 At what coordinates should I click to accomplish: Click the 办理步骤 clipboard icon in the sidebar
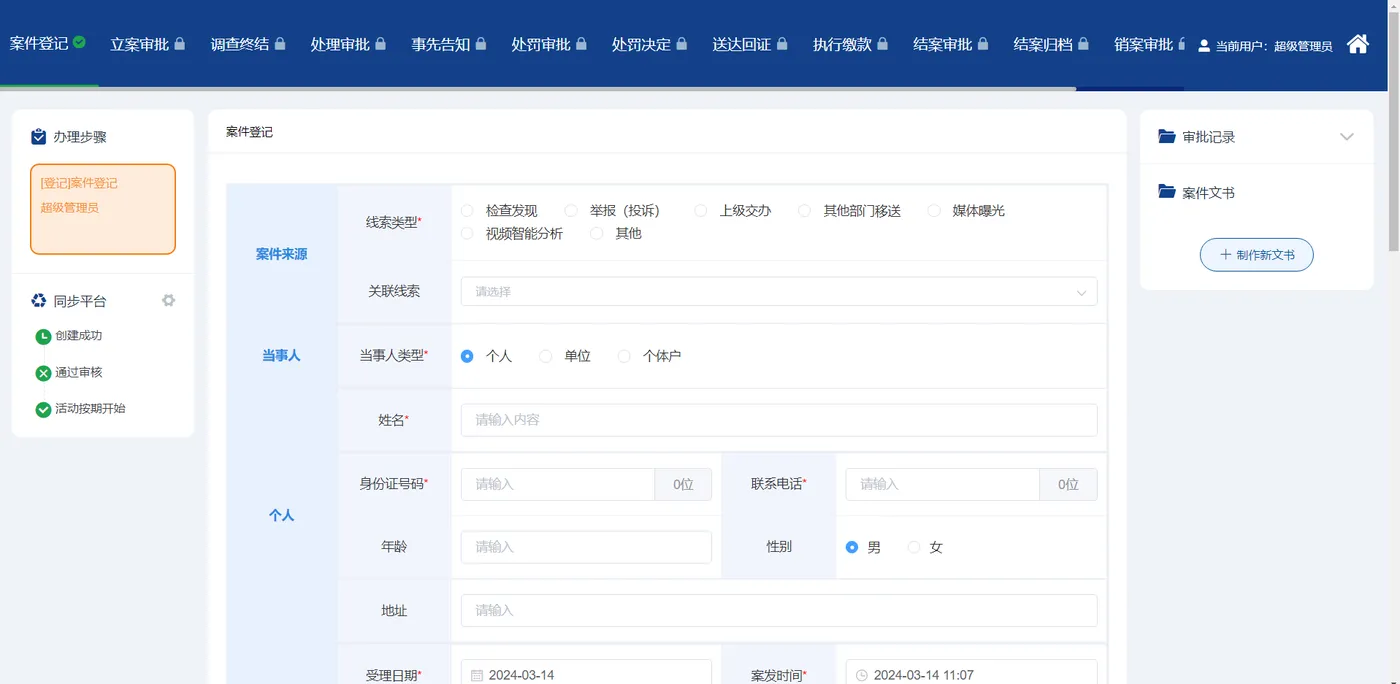(39, 135)
